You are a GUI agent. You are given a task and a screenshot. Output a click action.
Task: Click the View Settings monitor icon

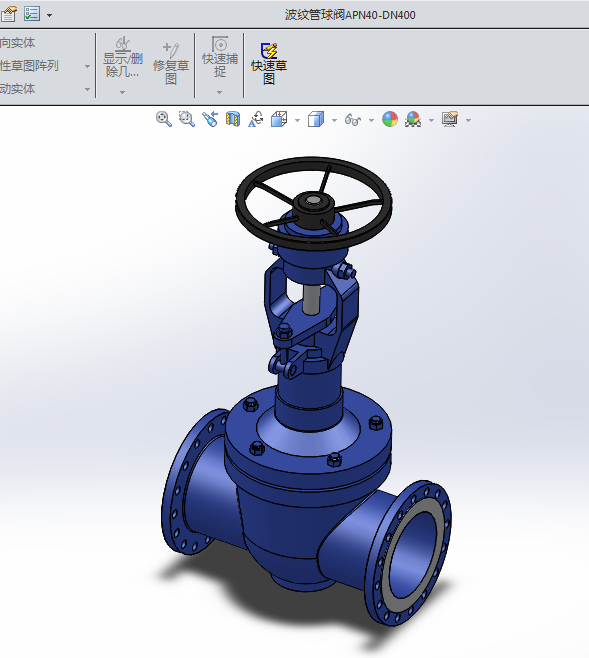point(450,119)
